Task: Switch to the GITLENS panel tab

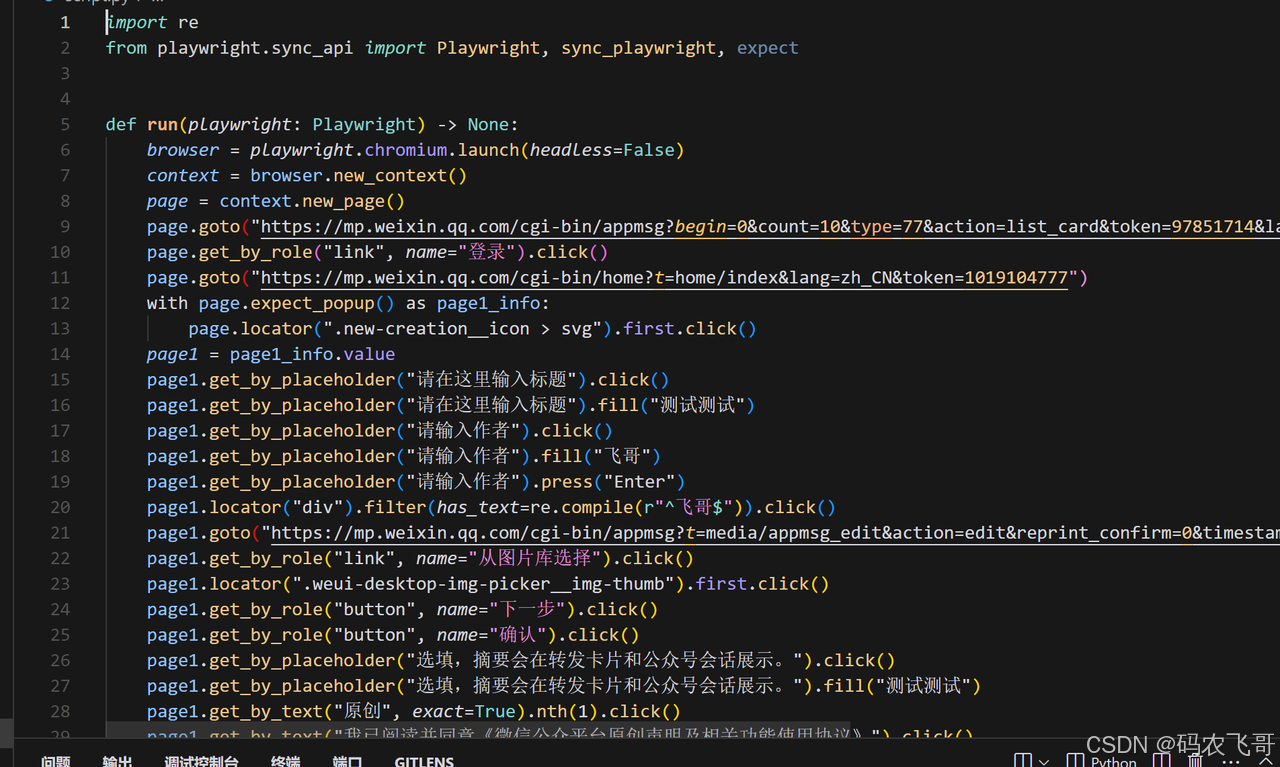Action: click(x=424, y=762)
